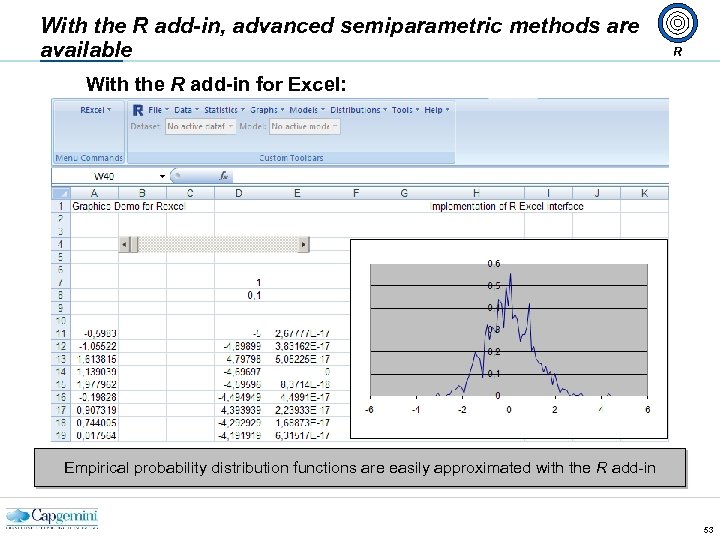Screen dimensions: 720x540
Task: Click the chart y-axis label 0.5
Action: click(x=494, y=286)
